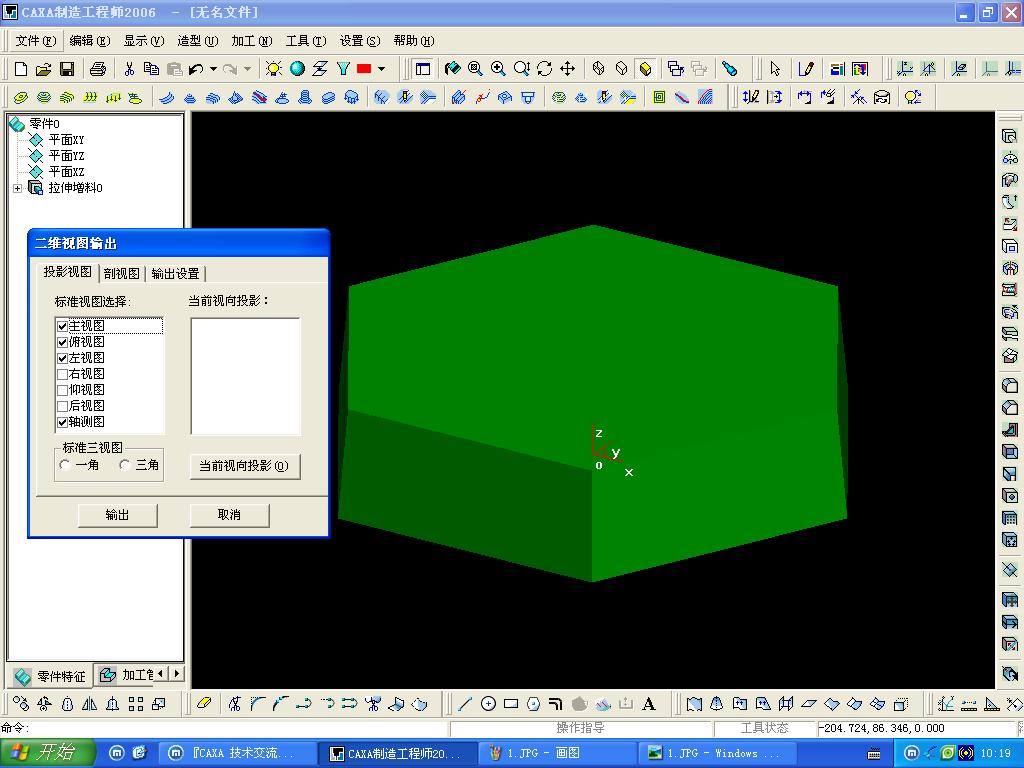The height and width of the screenshot is (768, 1024).
Task: Open the 设置(S) menu
Action: [359, 40]
